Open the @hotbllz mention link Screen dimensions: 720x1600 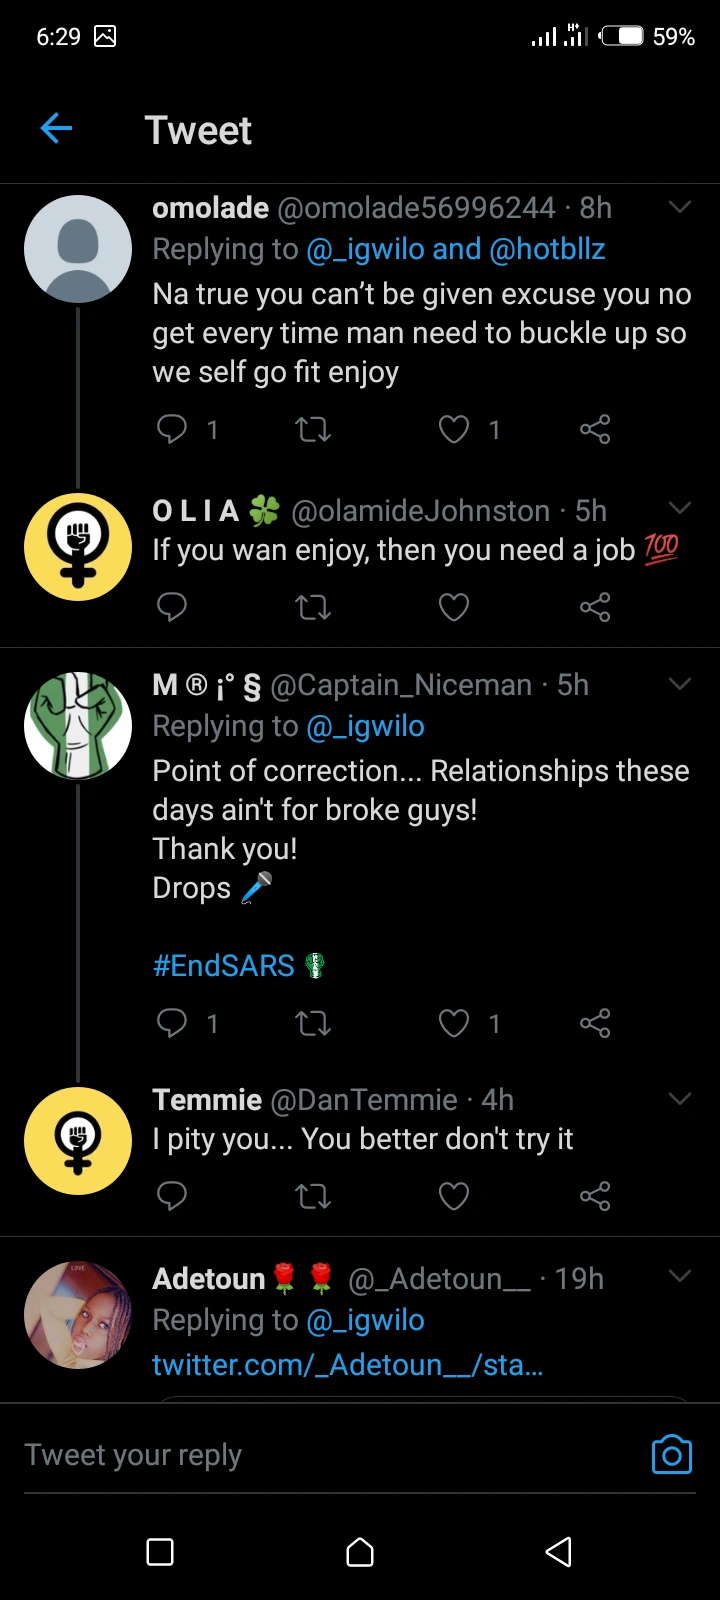click(547, 249)
